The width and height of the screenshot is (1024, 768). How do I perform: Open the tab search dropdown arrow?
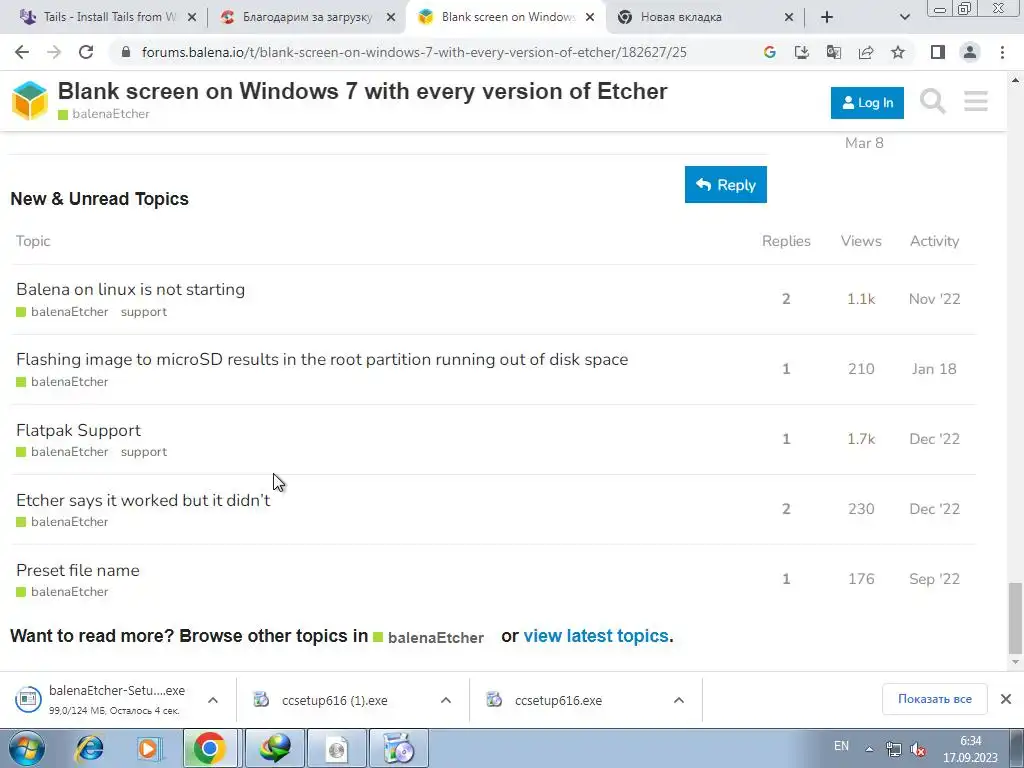coord(904,17)
